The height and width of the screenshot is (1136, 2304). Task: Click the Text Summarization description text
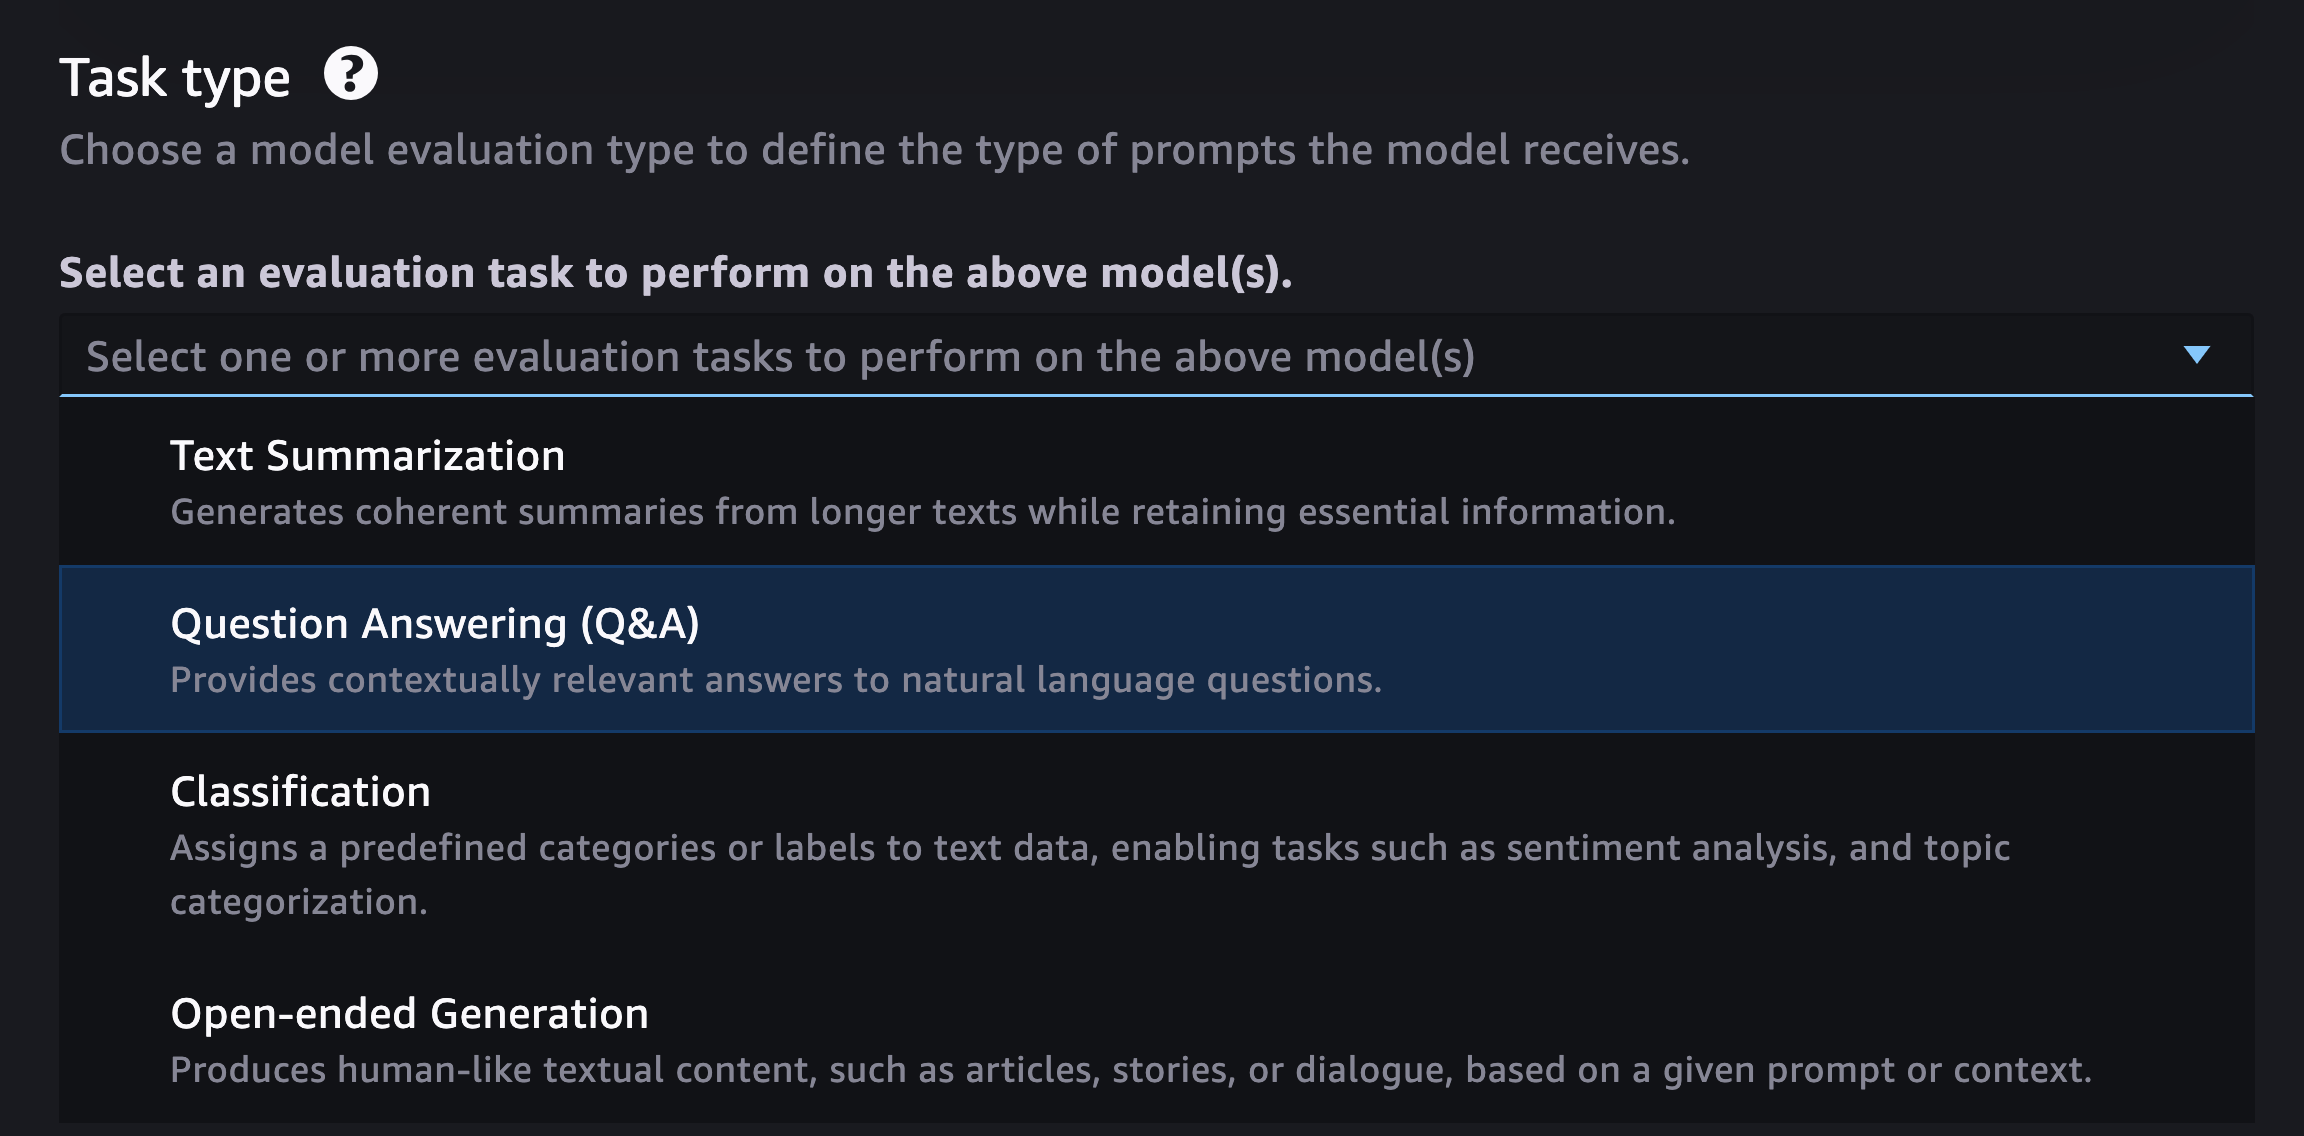pyautogui.click(x=922, y=512)
